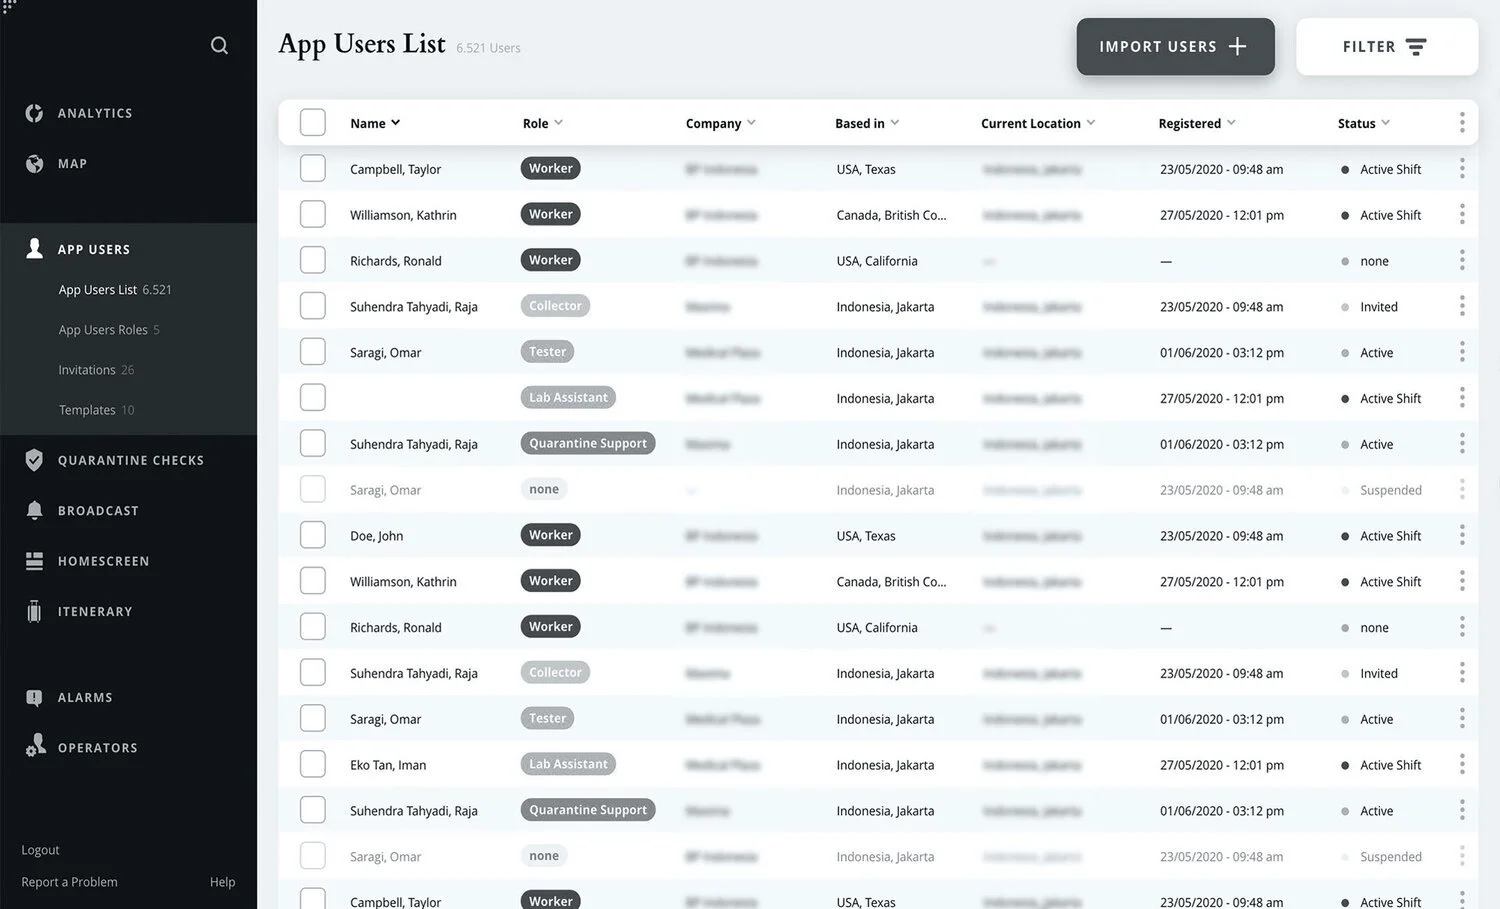Click the App Users person icon
The width and height of the screenshot is (1500, 909).
tap(34, 248)
